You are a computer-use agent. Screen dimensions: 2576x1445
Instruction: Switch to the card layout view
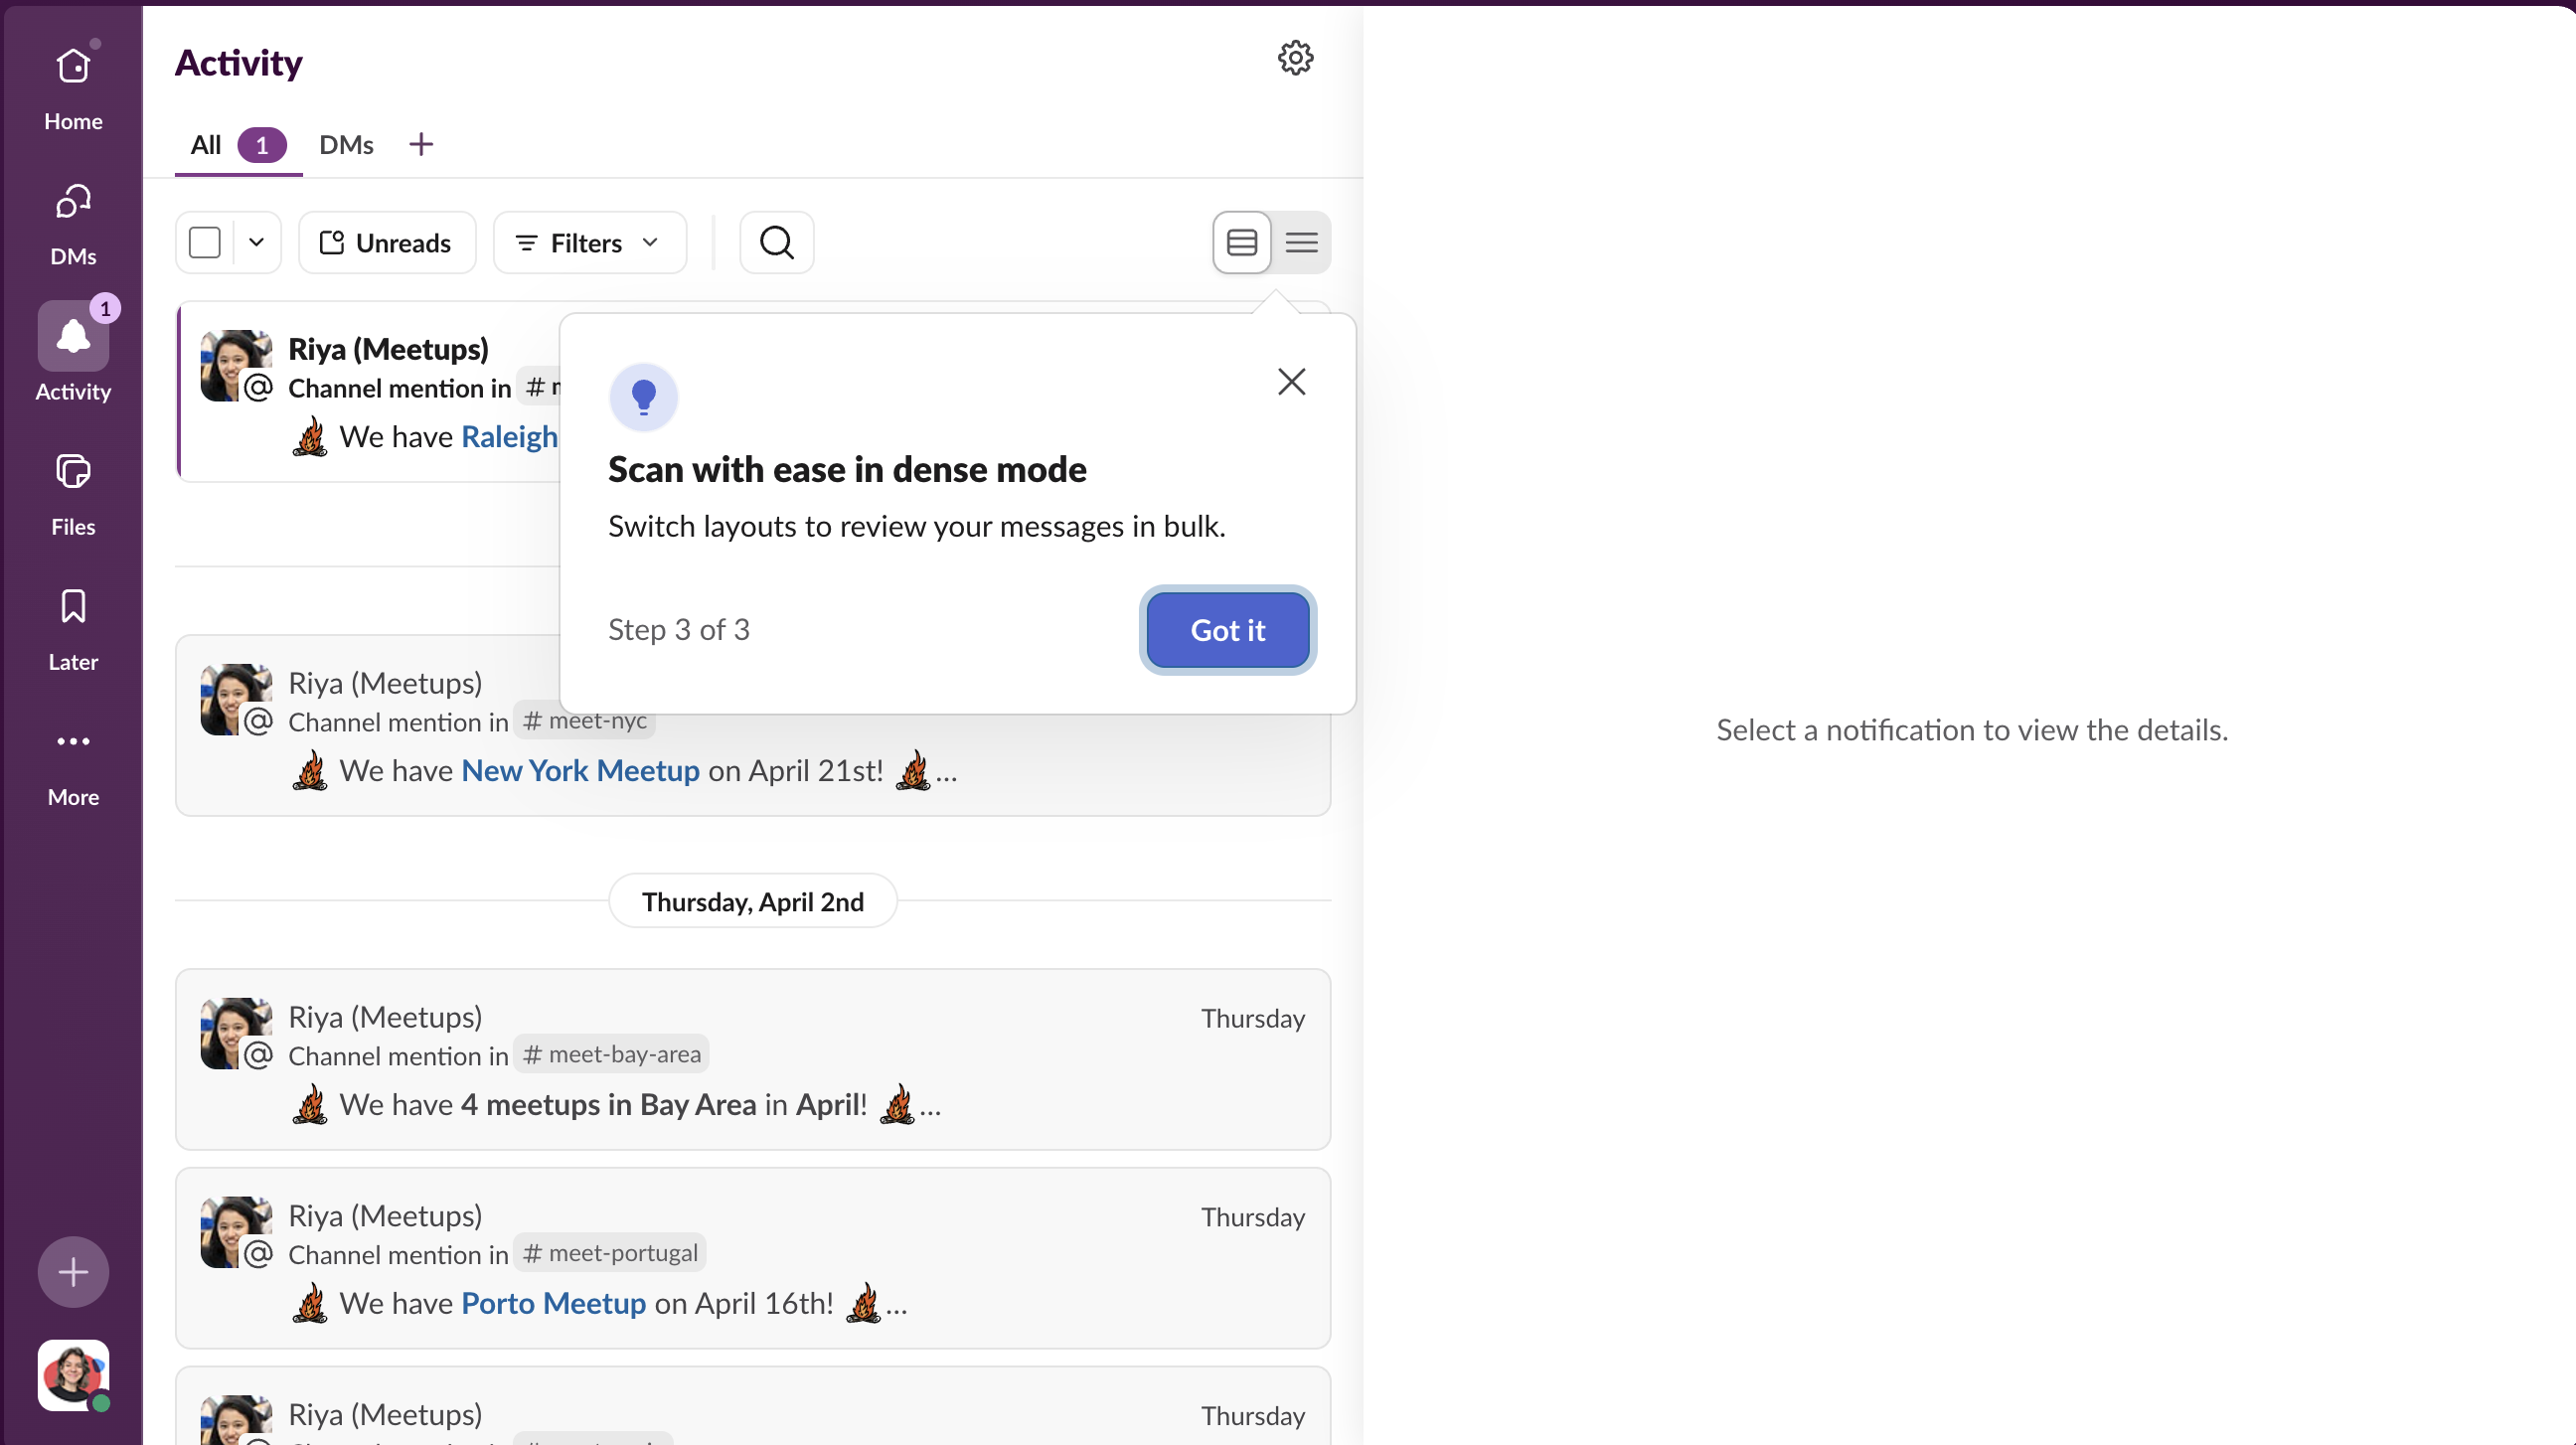point(1241,243)
